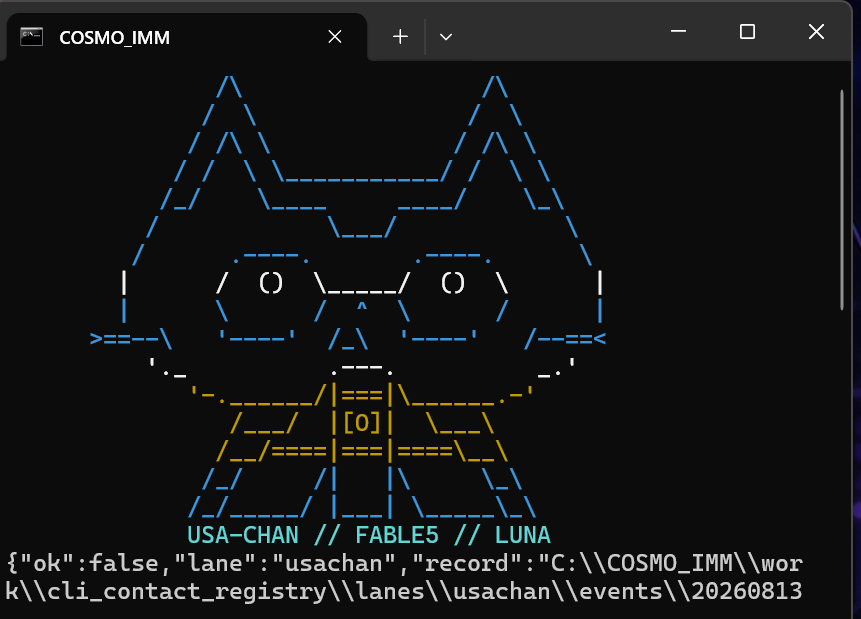Click the USA-CHAN banner text
This screenshot has width=861, height=619.
click(x=243, y=535)
